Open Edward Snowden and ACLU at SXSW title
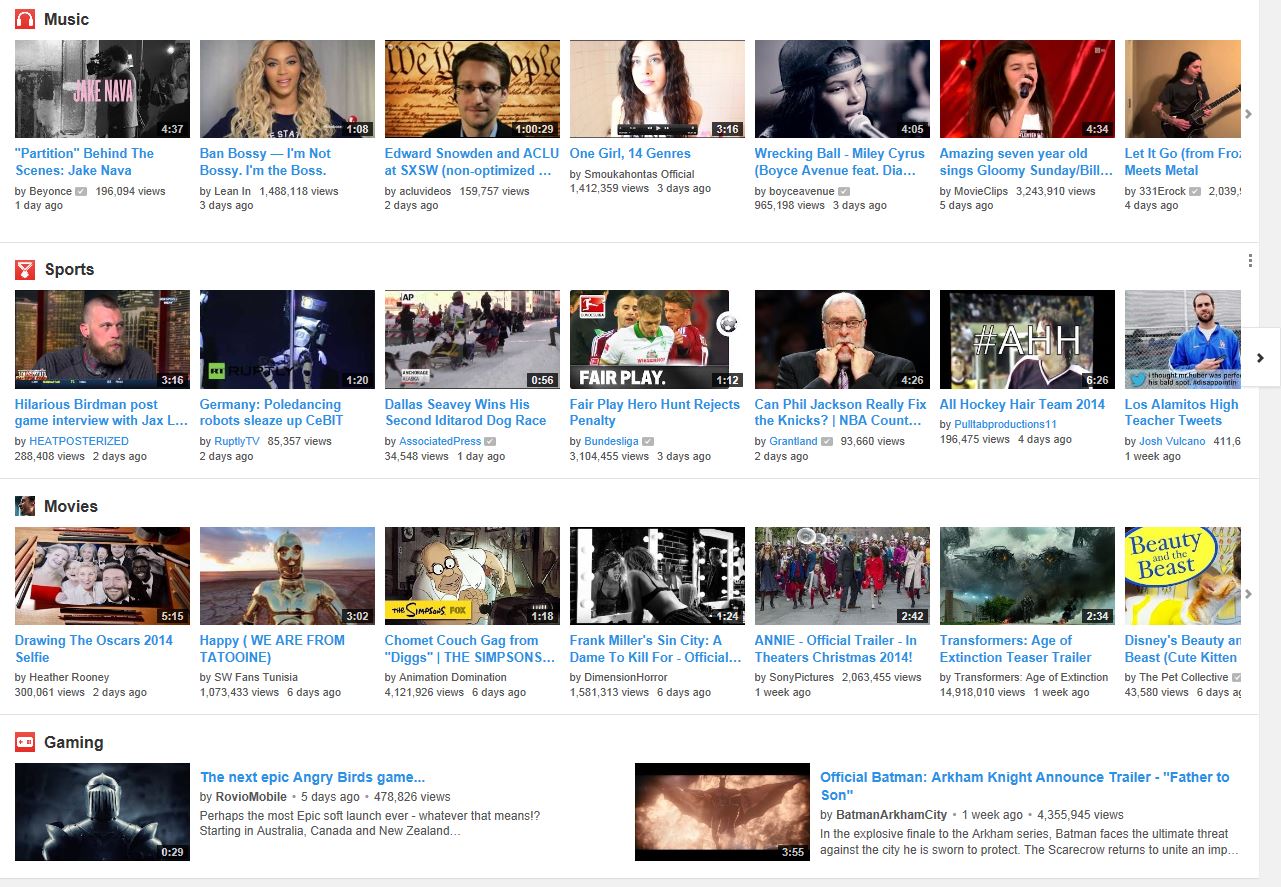Screen dimensions: 1281x887 coord(472,162)
